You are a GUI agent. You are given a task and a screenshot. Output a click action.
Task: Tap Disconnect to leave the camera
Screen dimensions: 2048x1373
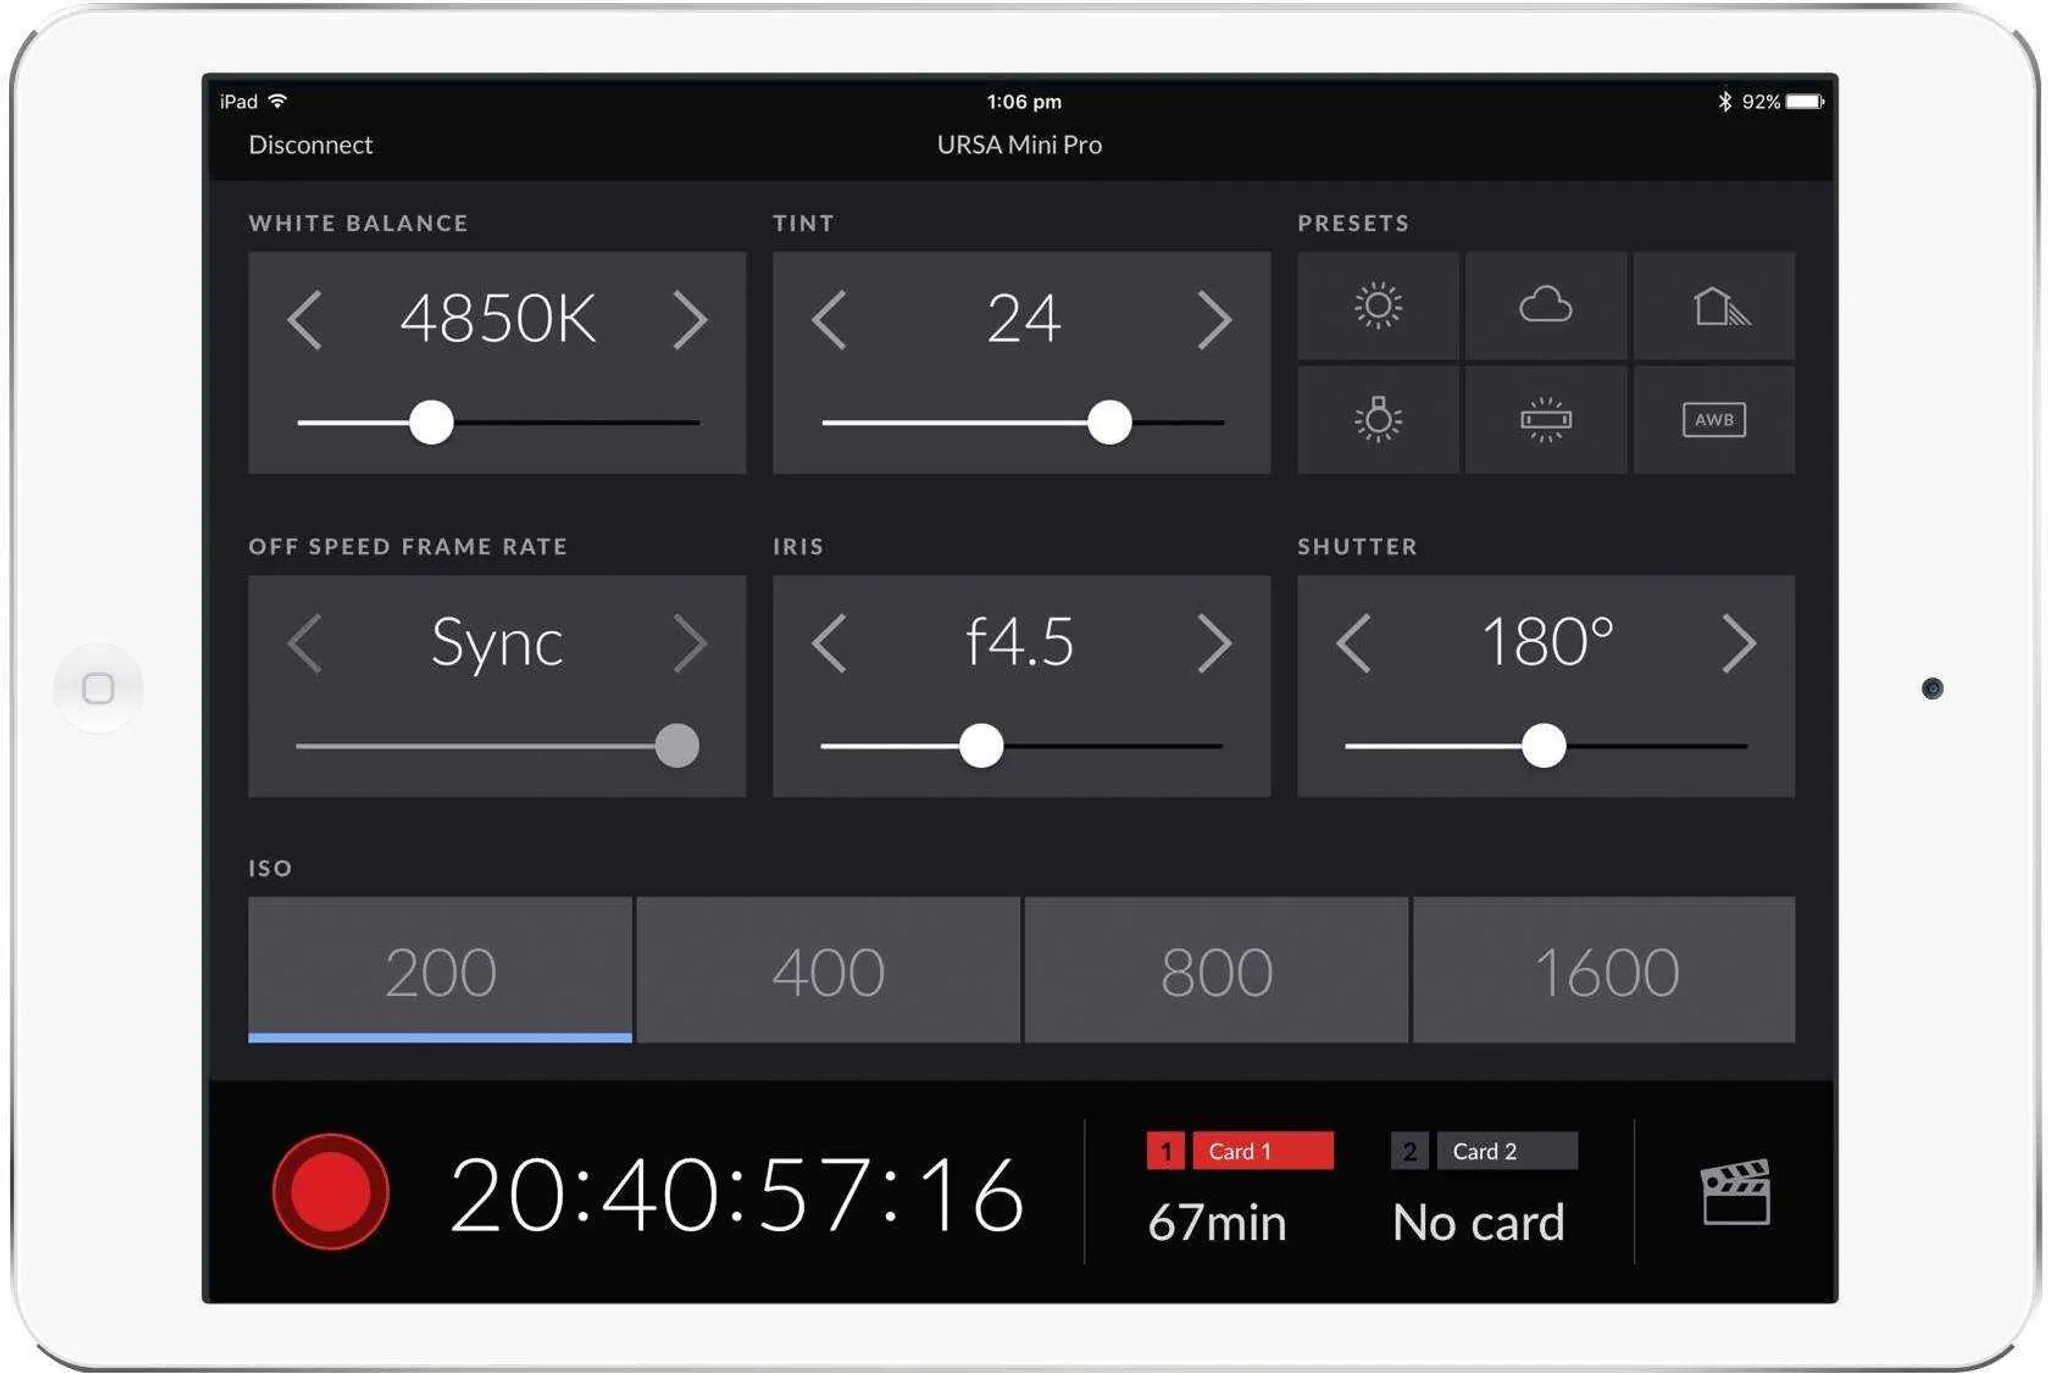(310, 145)
